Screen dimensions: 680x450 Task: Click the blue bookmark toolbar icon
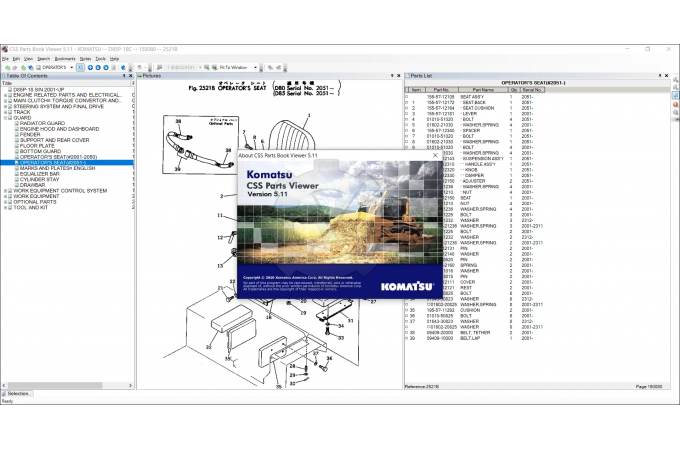click(123, 68)
